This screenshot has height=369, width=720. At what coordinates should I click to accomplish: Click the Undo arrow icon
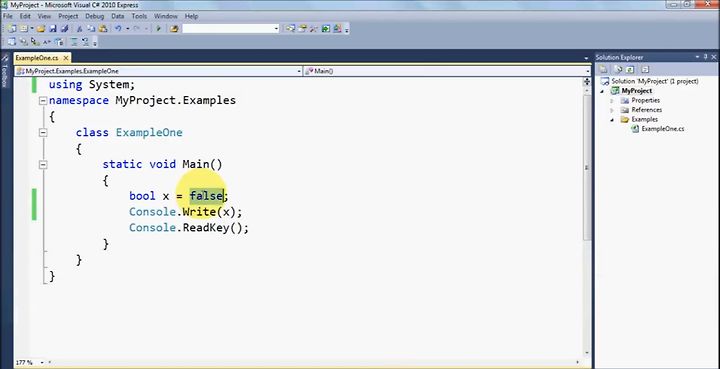pyautogui.click(x=118, y=28)
